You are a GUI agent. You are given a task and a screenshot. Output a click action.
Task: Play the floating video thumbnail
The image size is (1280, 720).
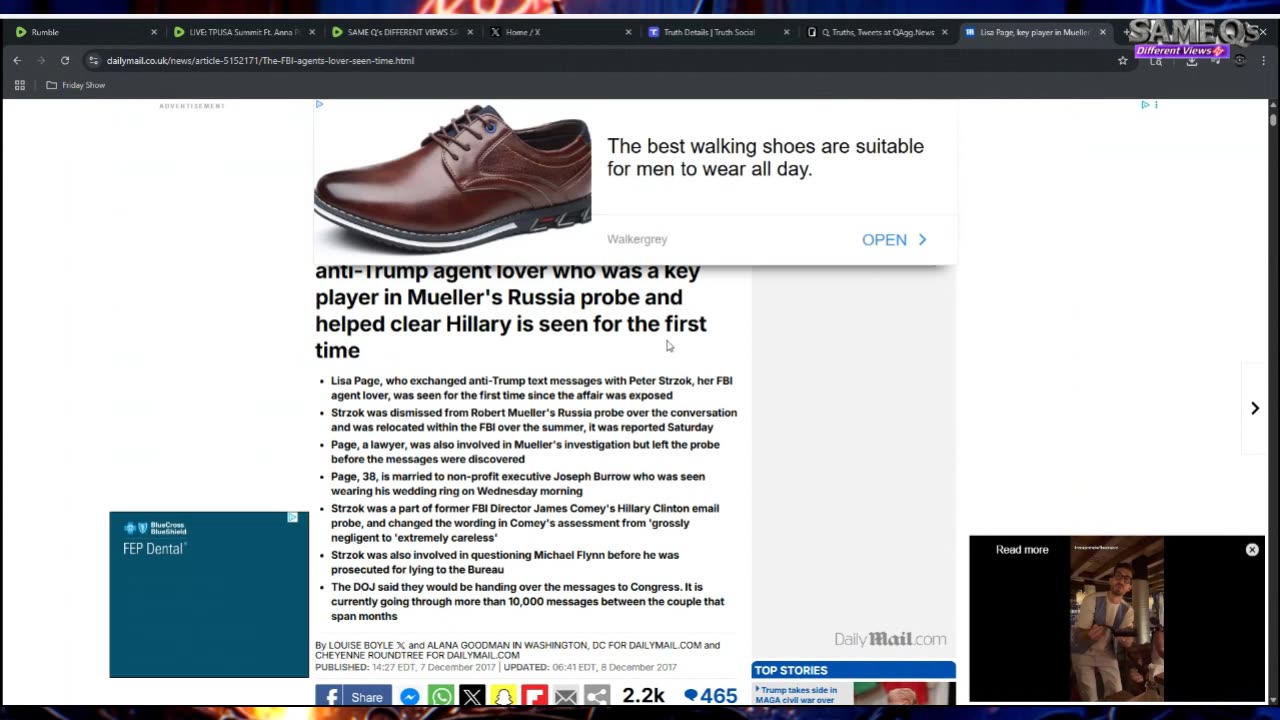pyautogui.click(x=1117, y=618)
